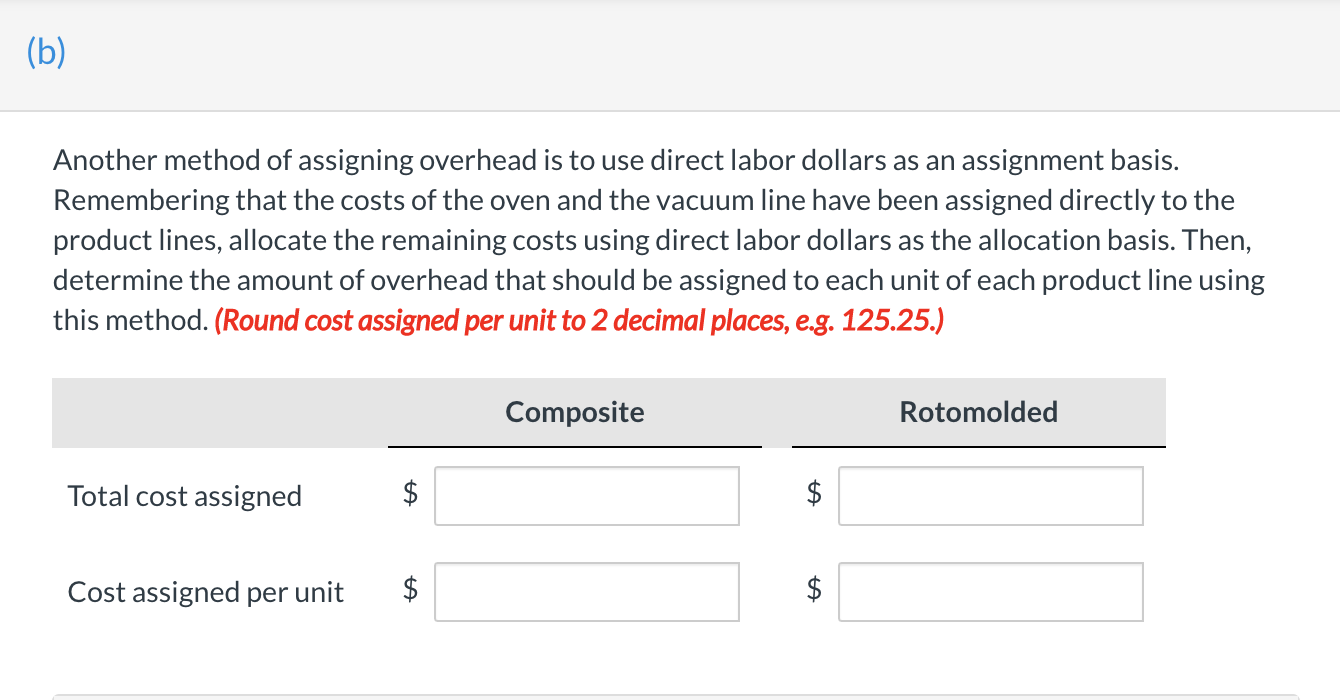The width and height of the screenshot is (1340, 700).
Task: Click the dark bar at the bottom edge
Action: point(670,695)
